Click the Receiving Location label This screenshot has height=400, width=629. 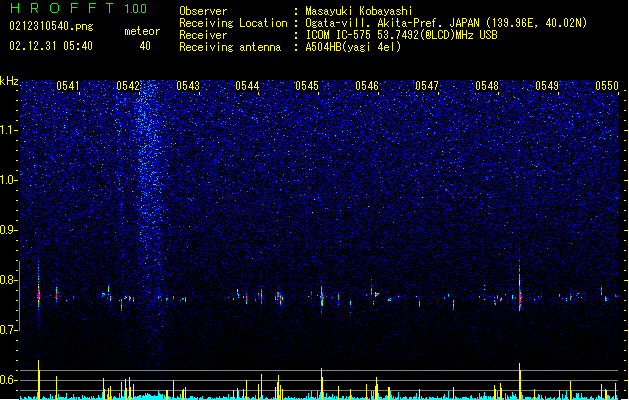click(233, 23)
